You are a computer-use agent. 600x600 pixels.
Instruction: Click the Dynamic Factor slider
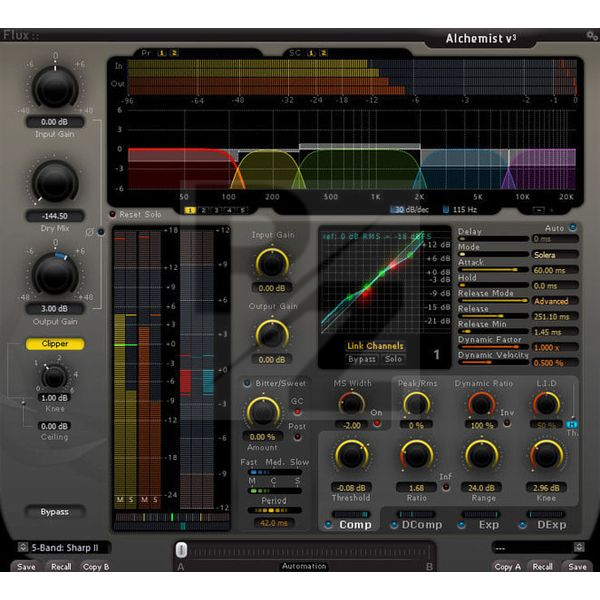click(x=494, y=347)
